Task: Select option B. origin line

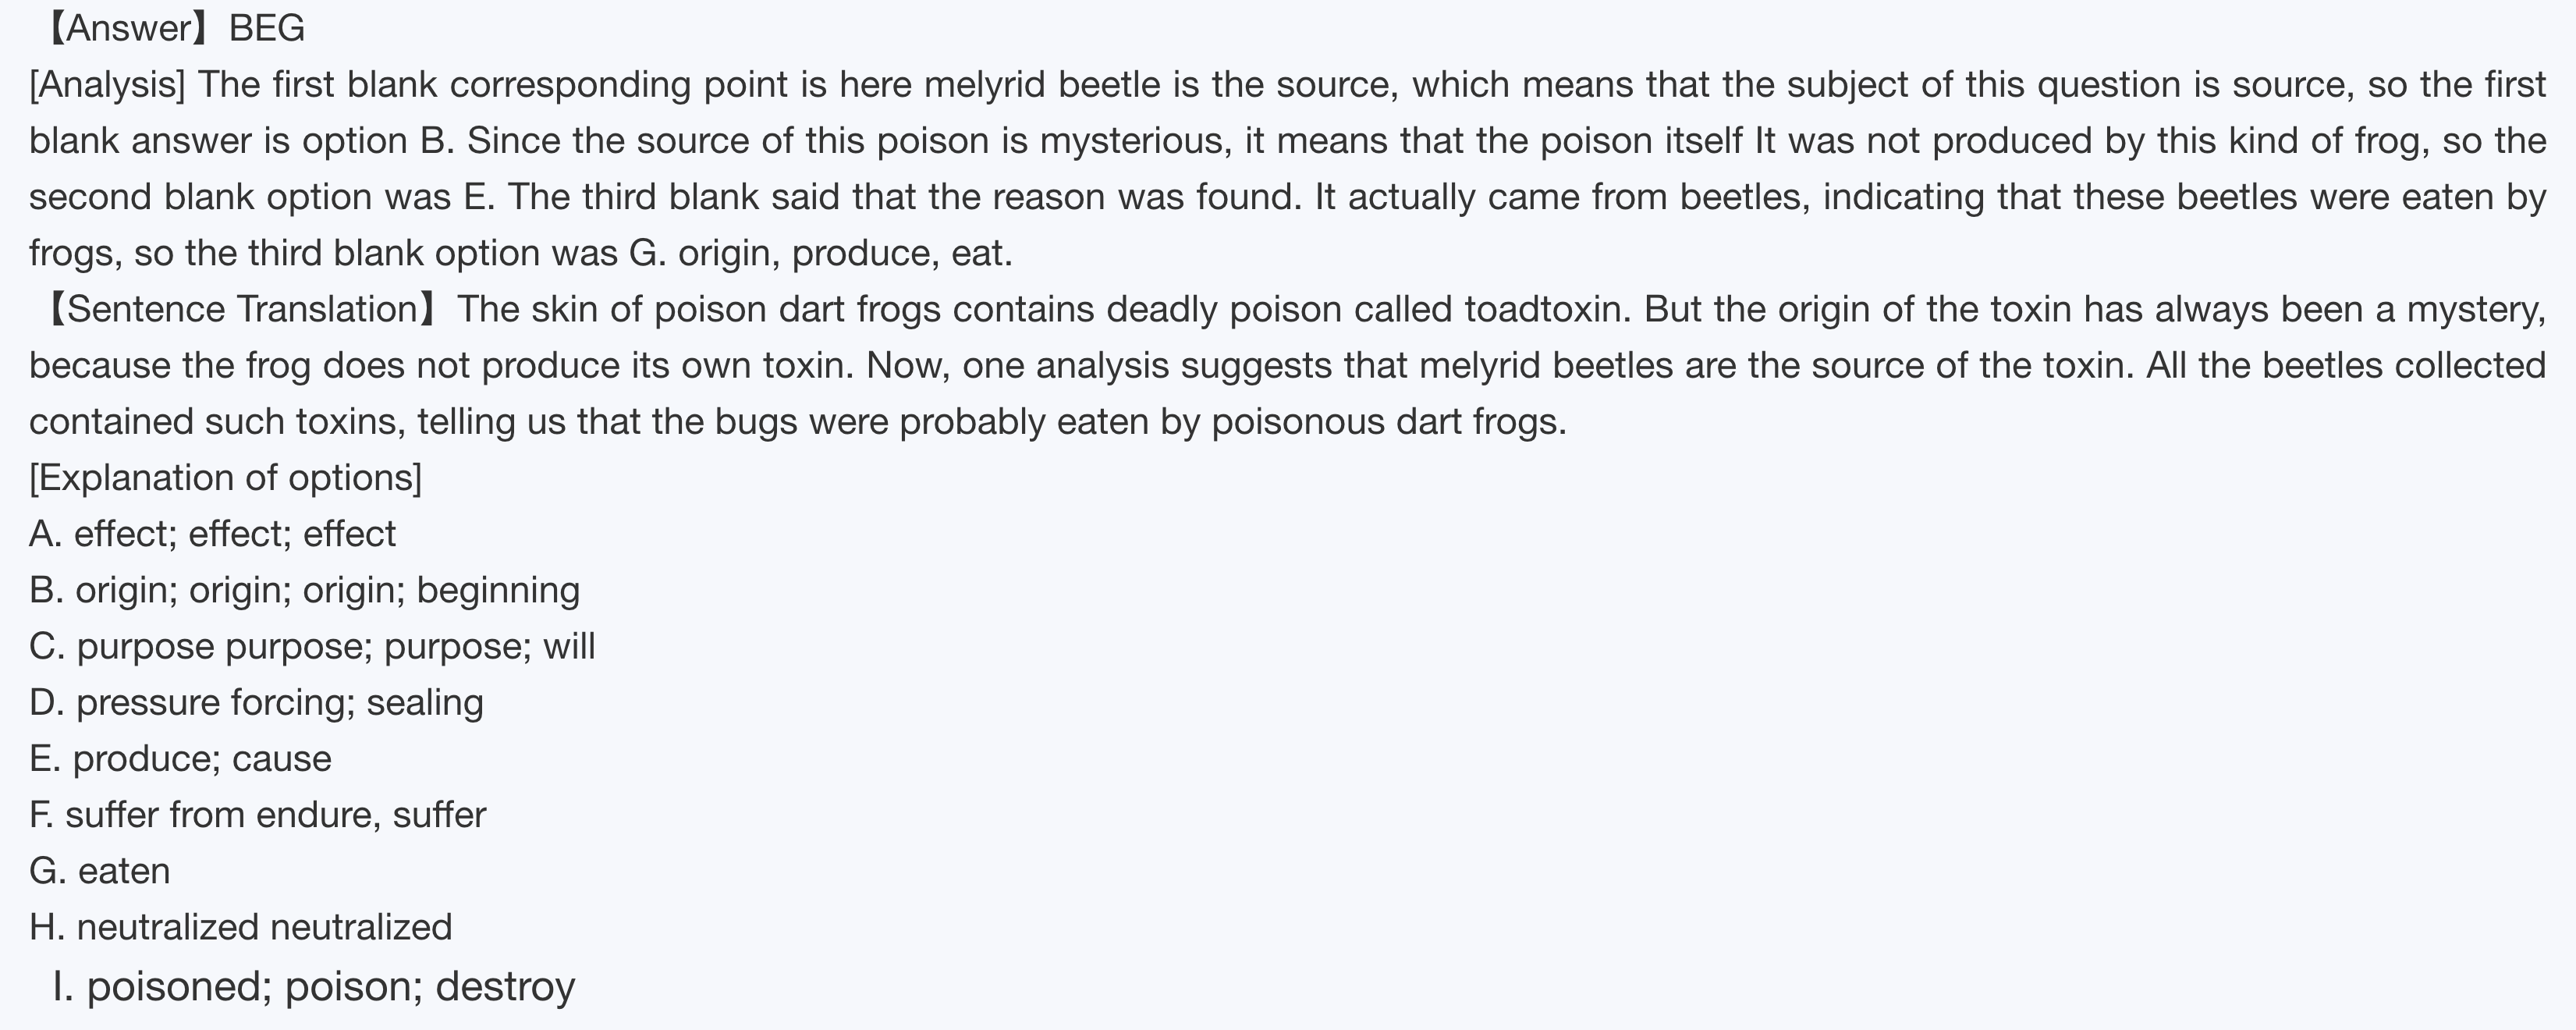Action: tap(304, 590)
